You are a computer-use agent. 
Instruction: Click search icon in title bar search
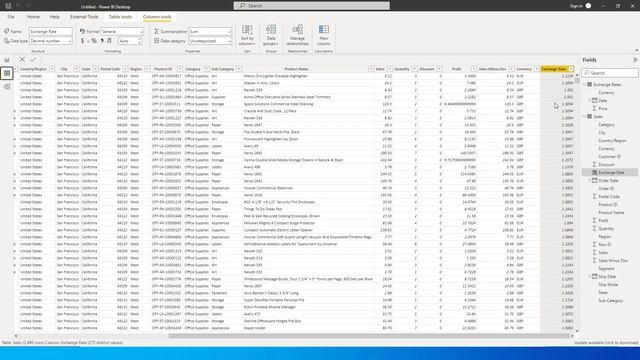(x=242, y=6)
